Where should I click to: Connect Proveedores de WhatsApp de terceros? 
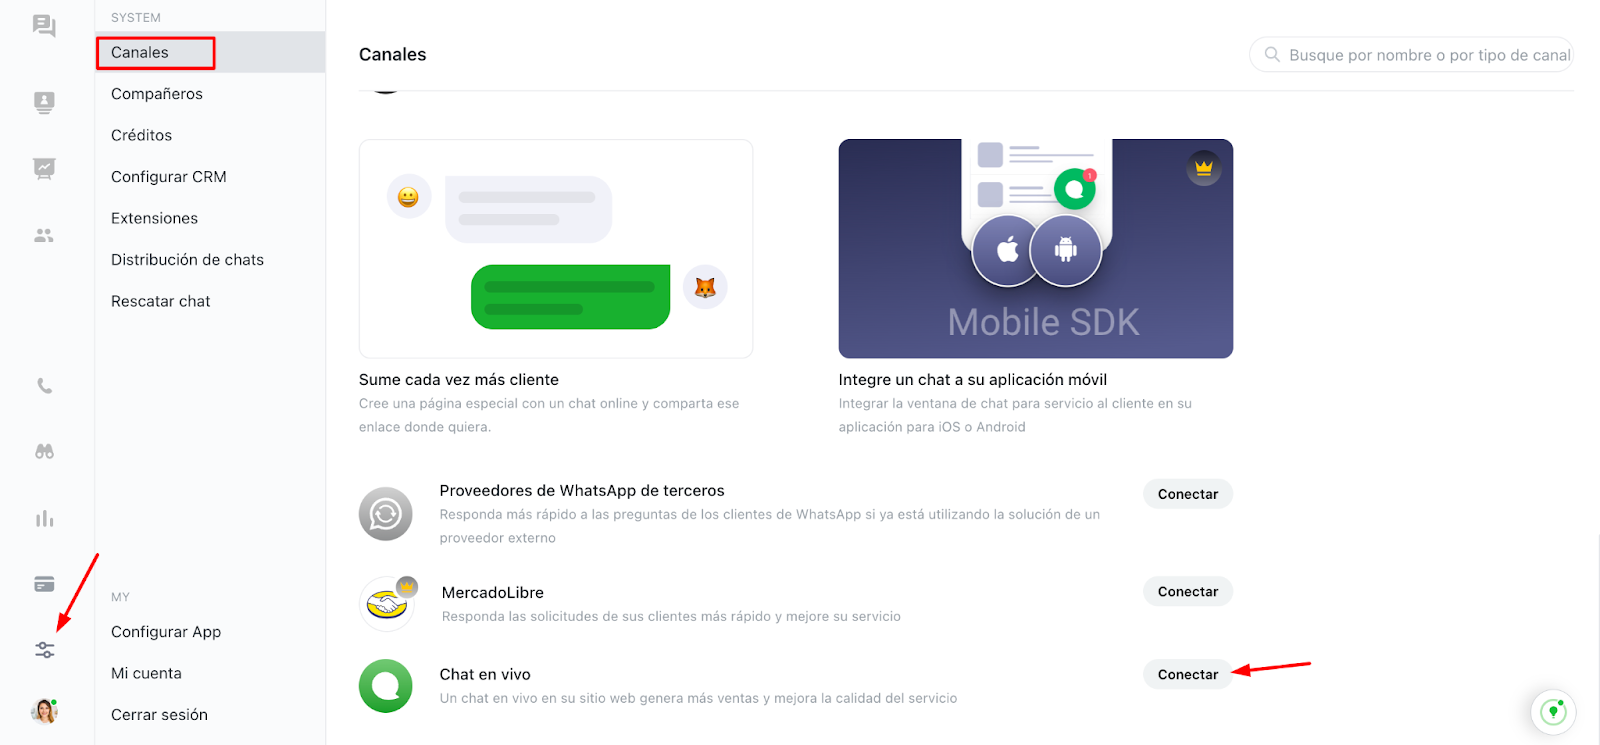(1188, 494)
